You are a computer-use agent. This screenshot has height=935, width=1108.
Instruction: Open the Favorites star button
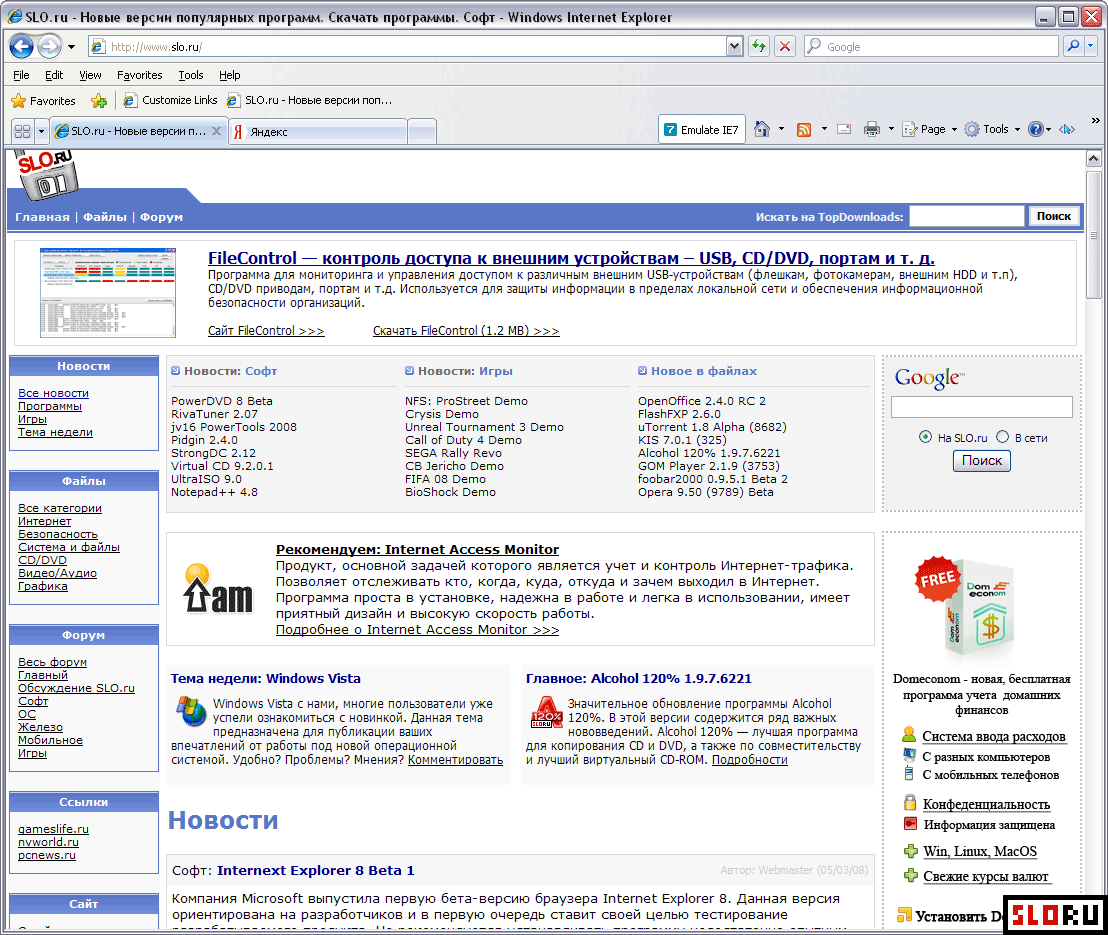tap(43, 101)
